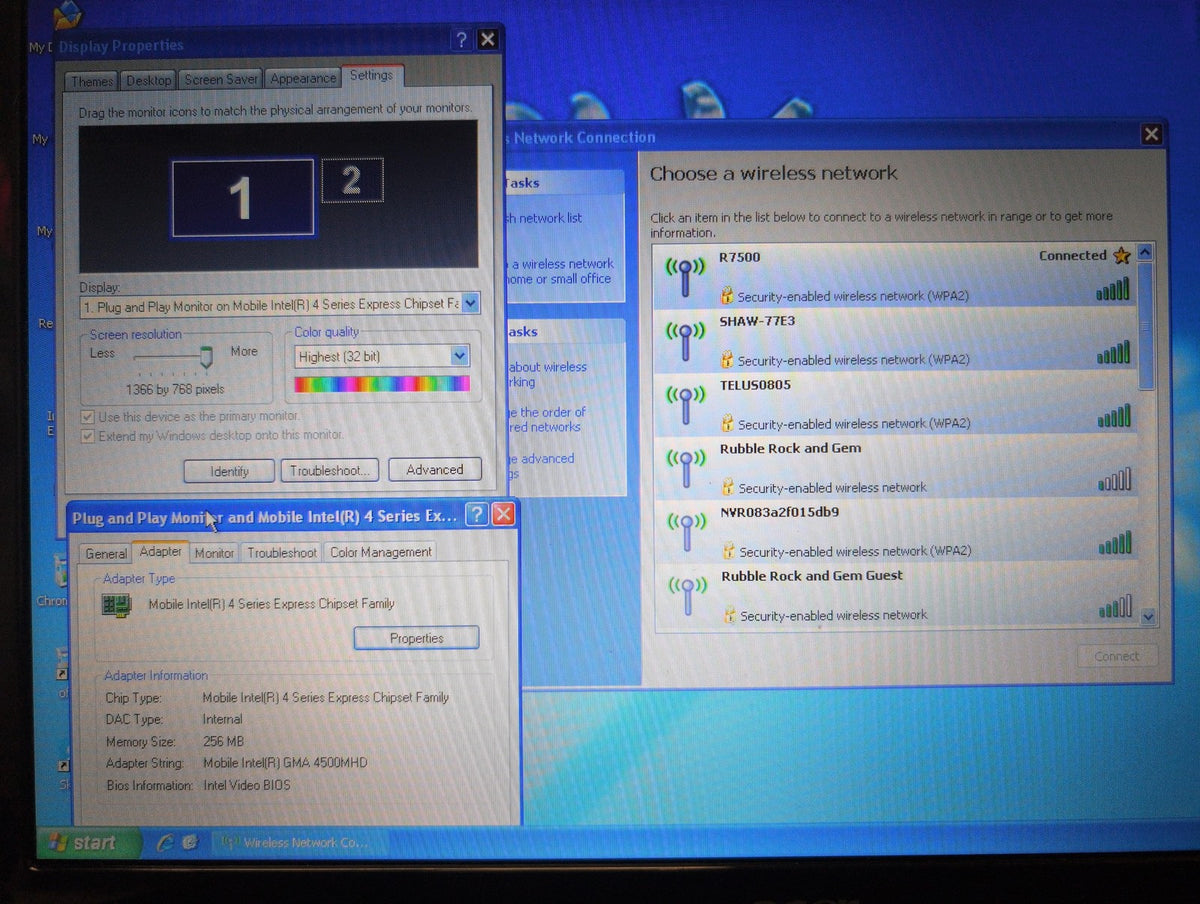This screenshot has height=904, width=1200.
Task: Open the Troubleshoot tab in the adapter dialog
Action: click(x=282, y=552)
